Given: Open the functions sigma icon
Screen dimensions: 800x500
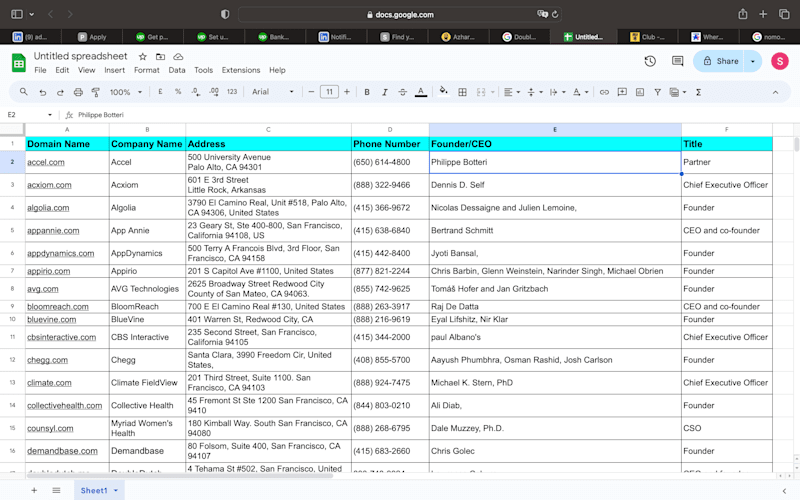Looking at the screenshot, I should pos(698,92).
